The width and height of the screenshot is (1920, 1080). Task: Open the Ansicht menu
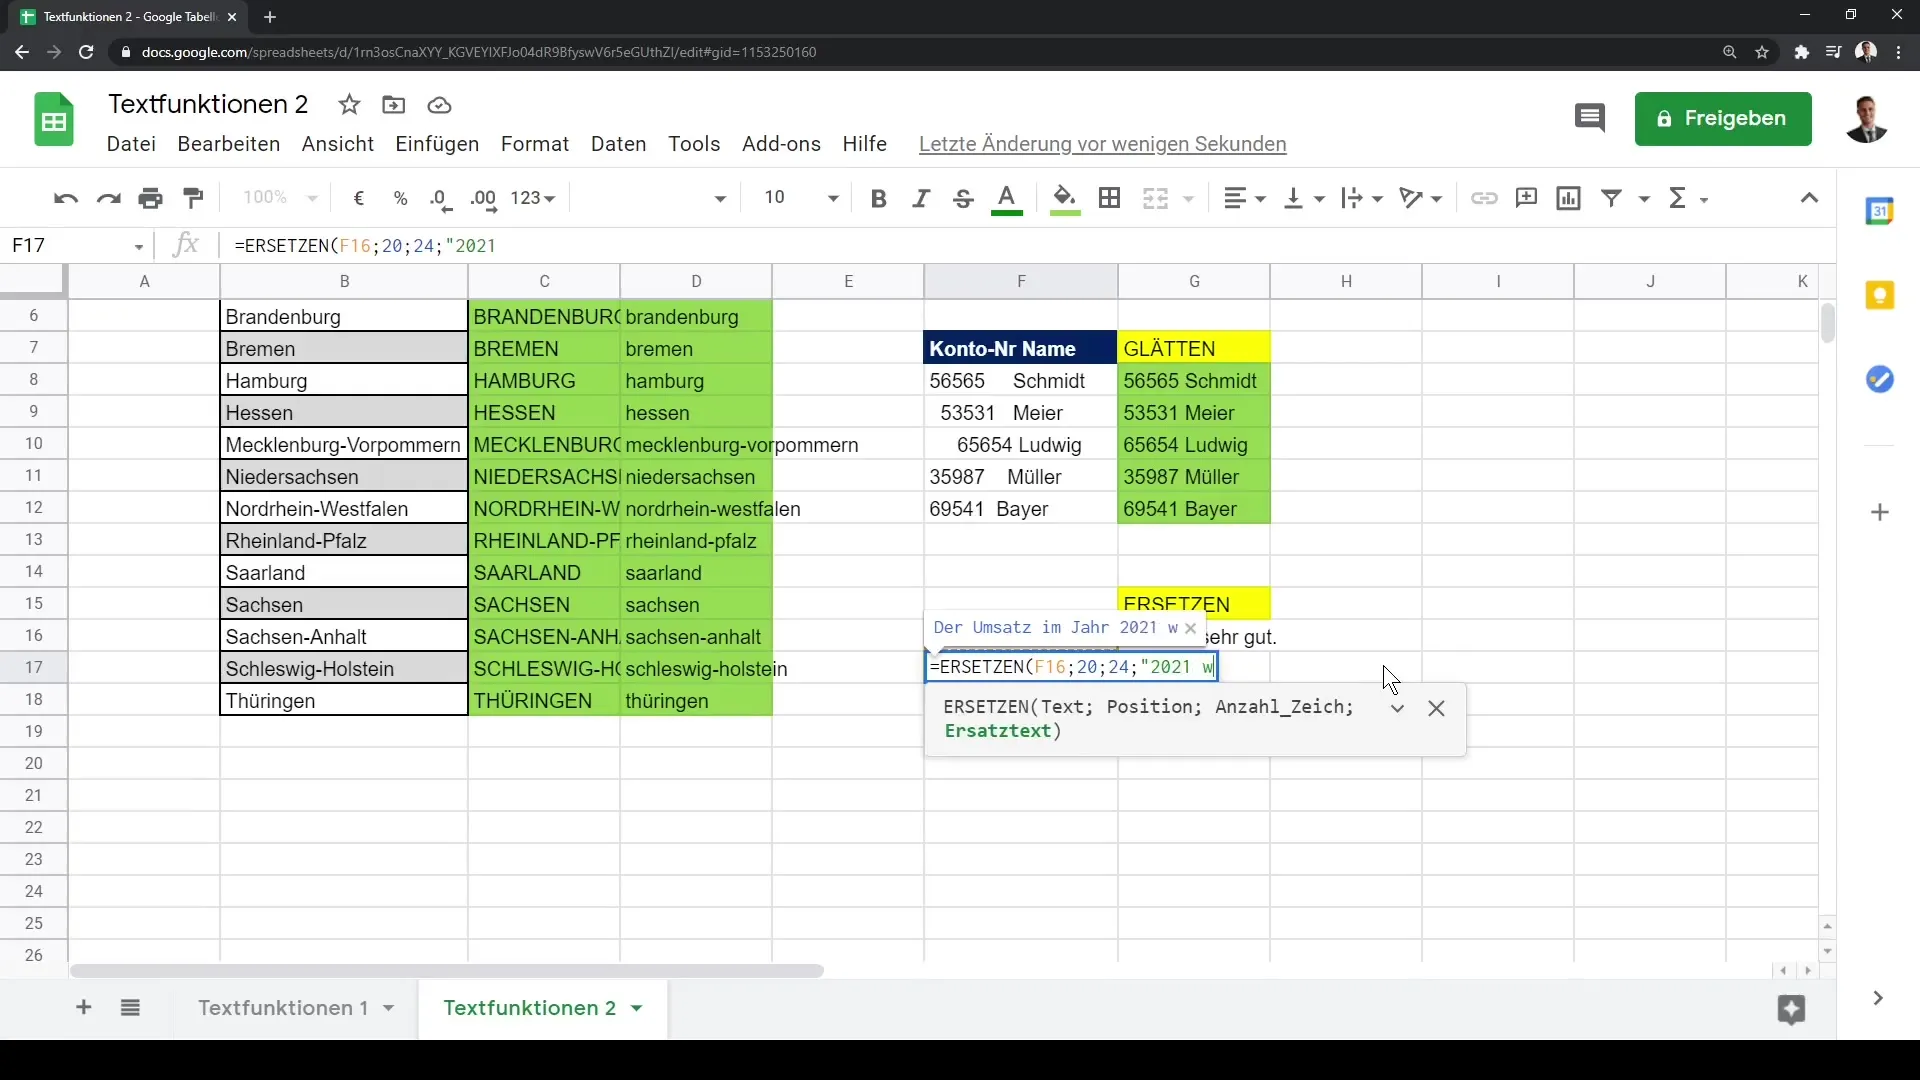tap(338, 144)
